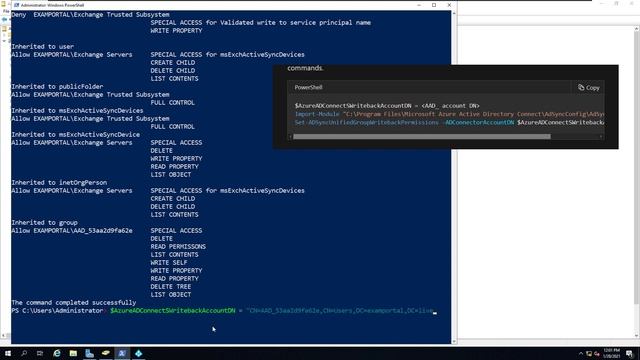The image size is (640, 360).
Task: Click the quoted DN string at the prompt
Action: click(340, 311)
